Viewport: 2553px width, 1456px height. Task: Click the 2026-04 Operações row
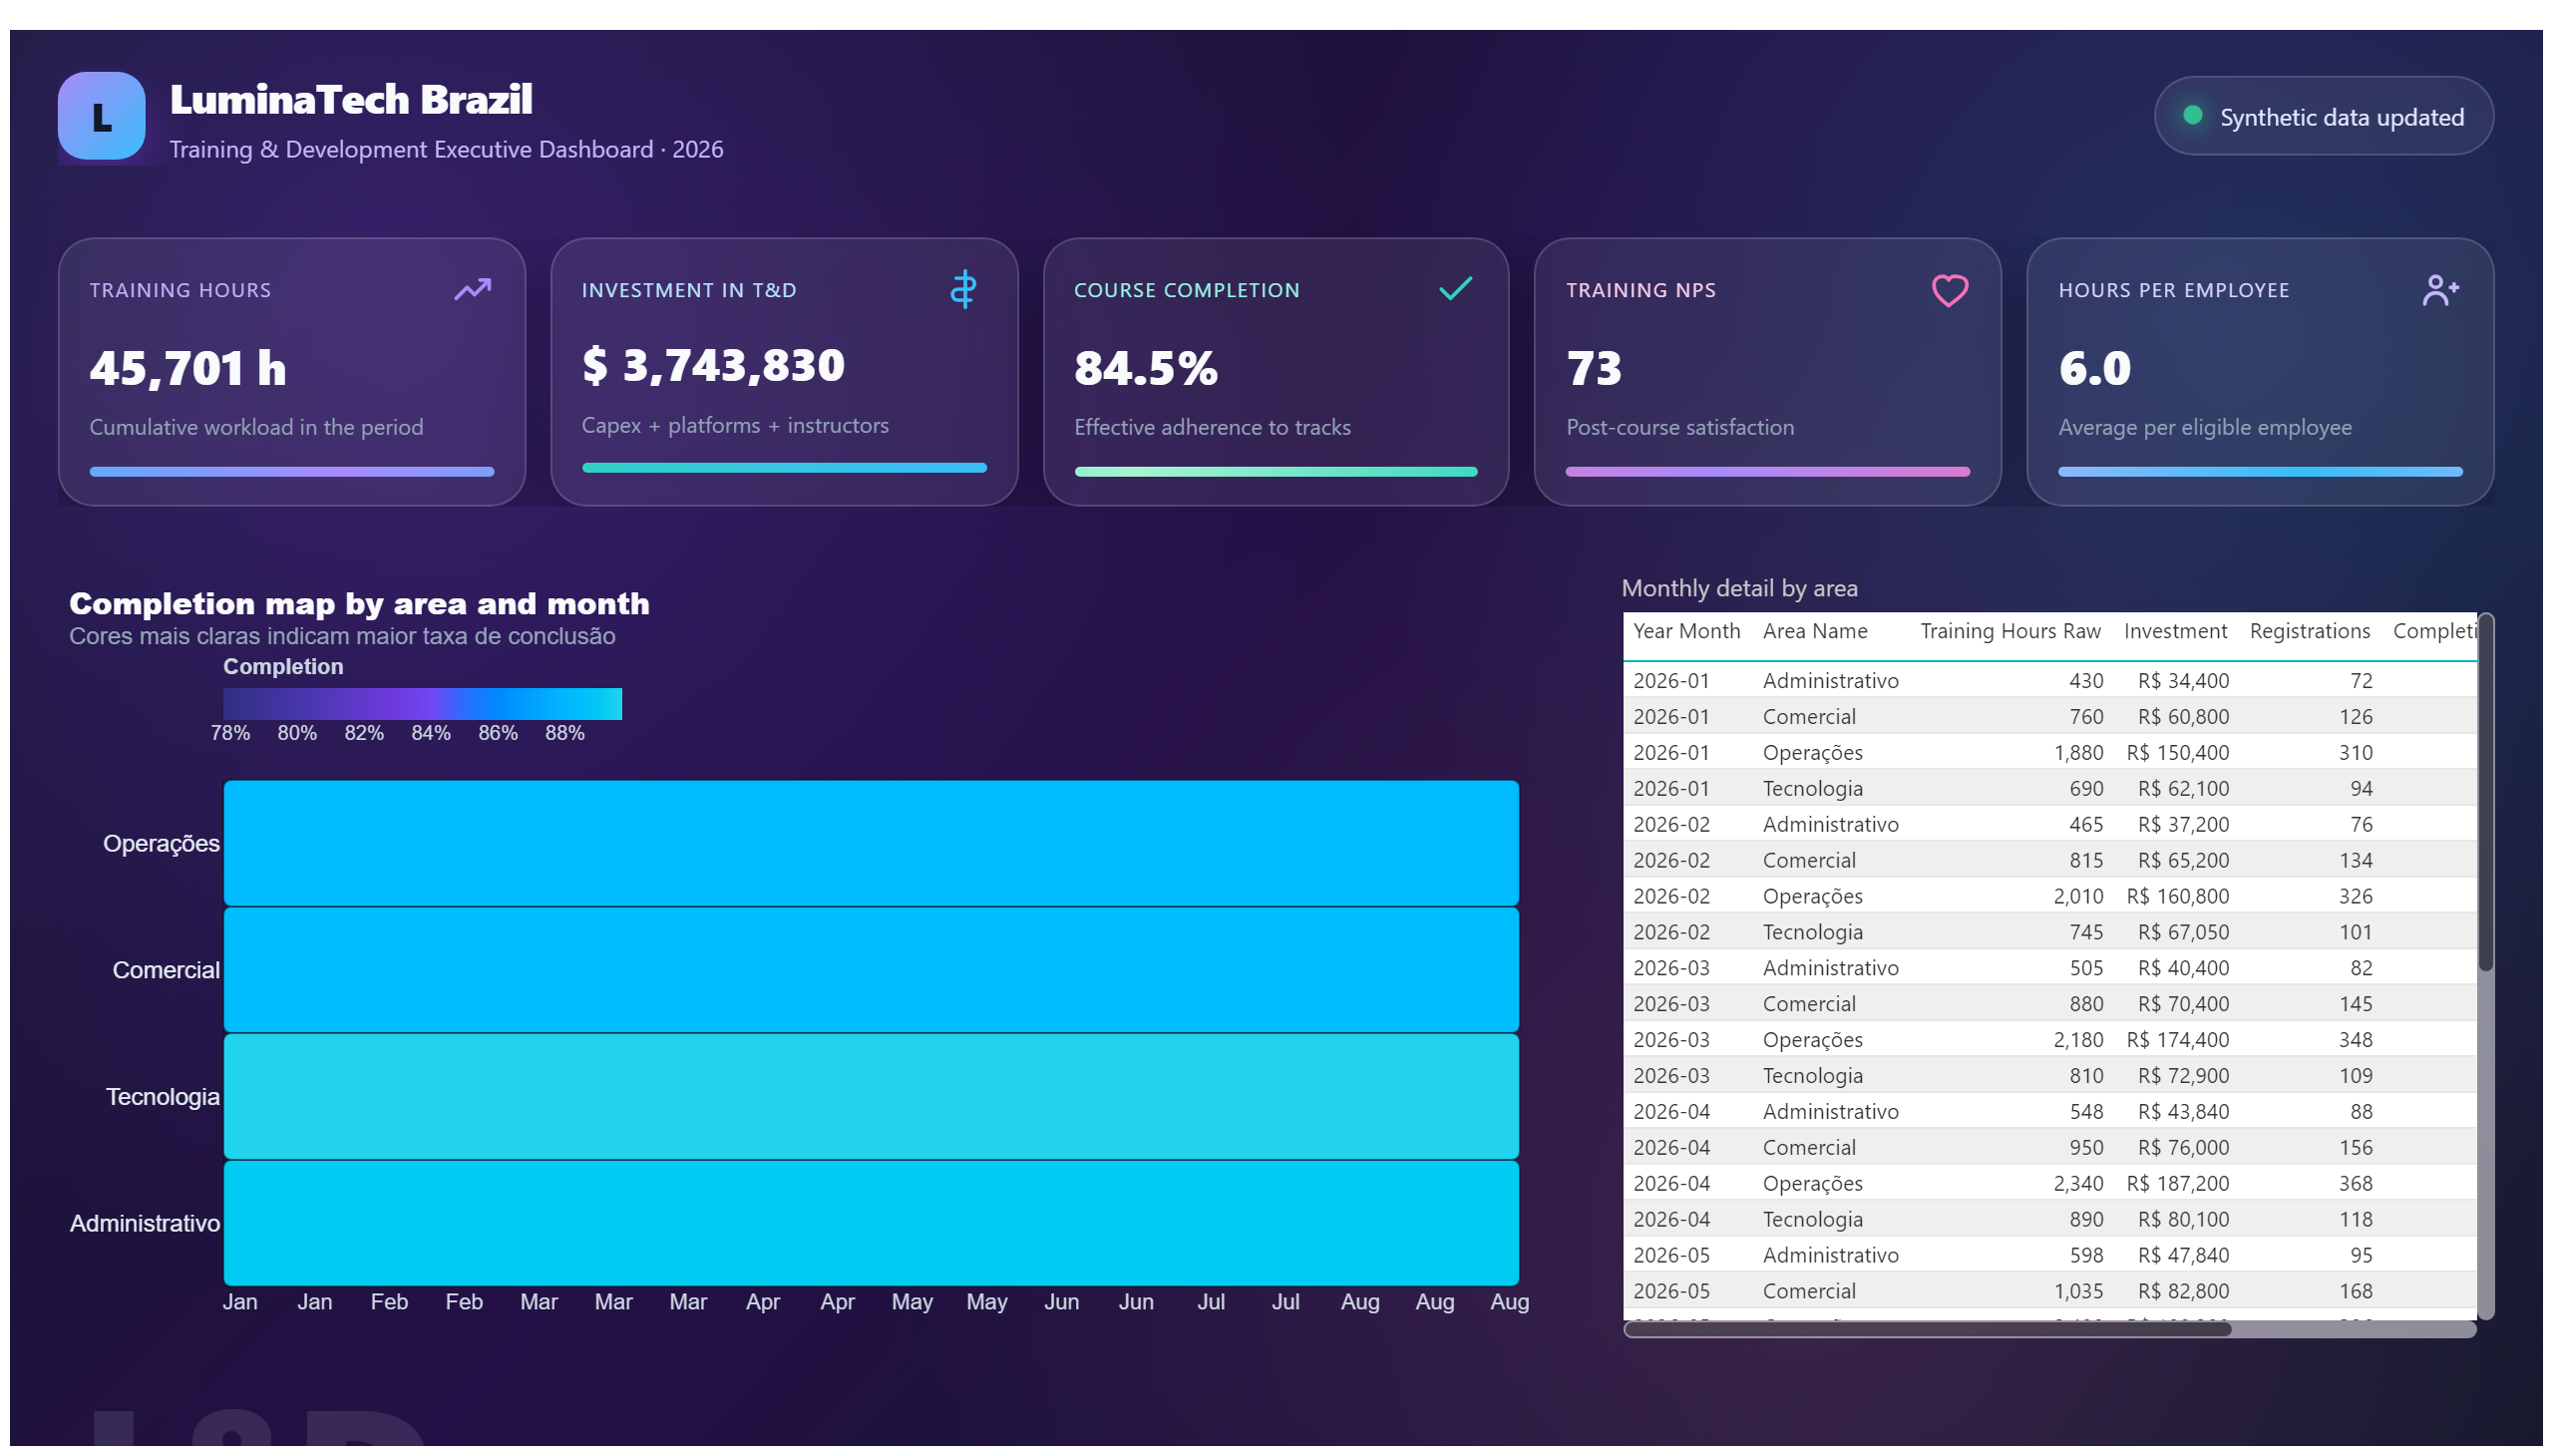coord(2049,1183)
